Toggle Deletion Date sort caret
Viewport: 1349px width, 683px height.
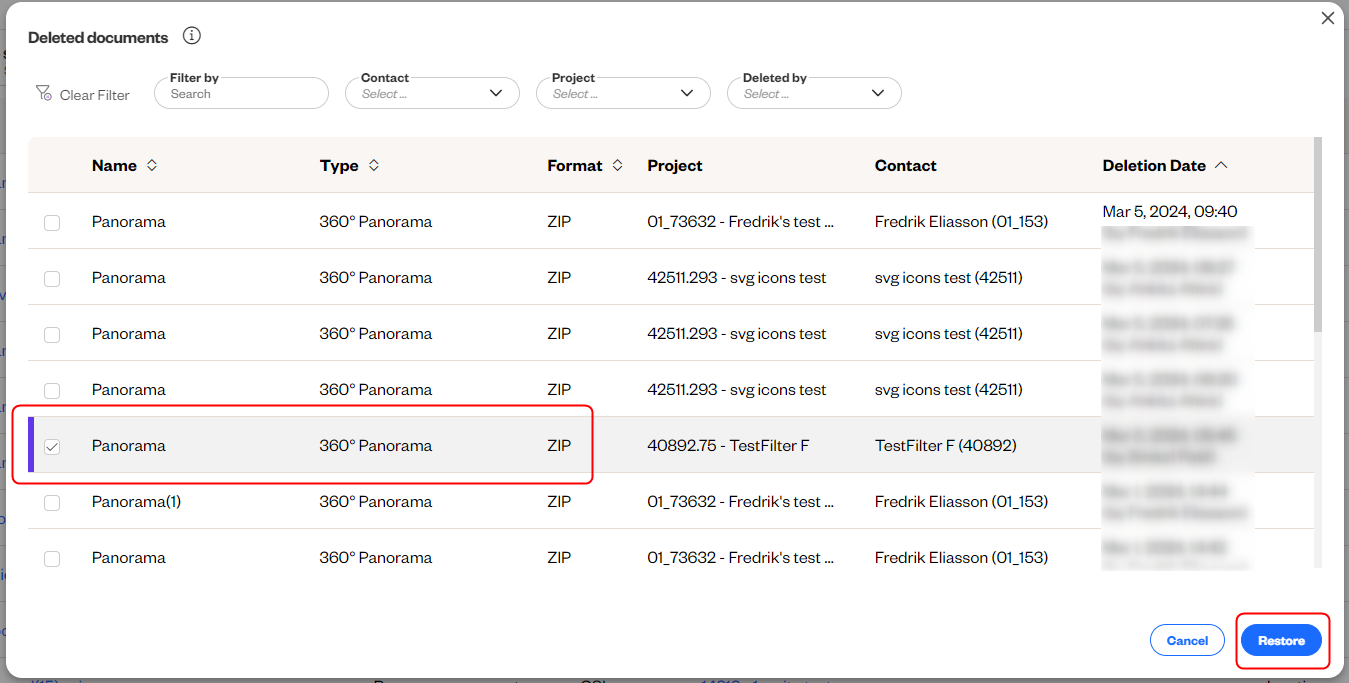click(1221, 166)
